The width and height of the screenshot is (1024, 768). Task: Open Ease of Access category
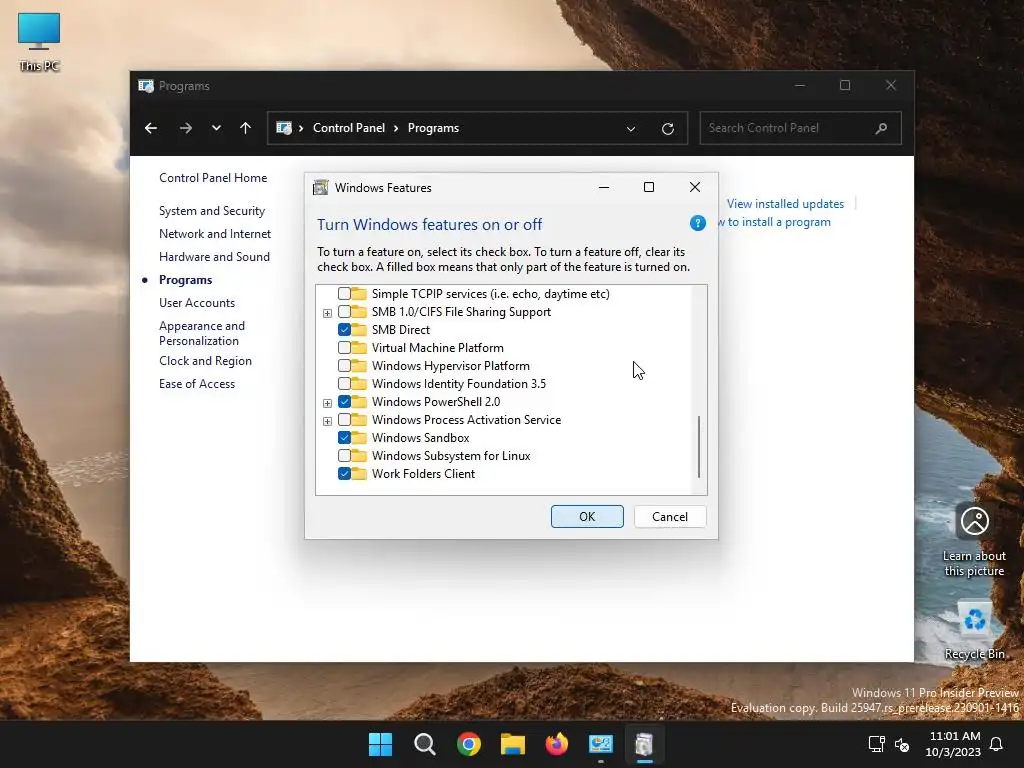pos(197,384)
